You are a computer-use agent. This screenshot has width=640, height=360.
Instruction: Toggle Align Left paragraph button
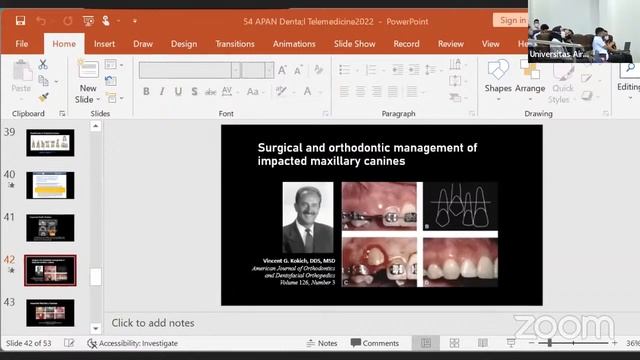pos(344,91)
